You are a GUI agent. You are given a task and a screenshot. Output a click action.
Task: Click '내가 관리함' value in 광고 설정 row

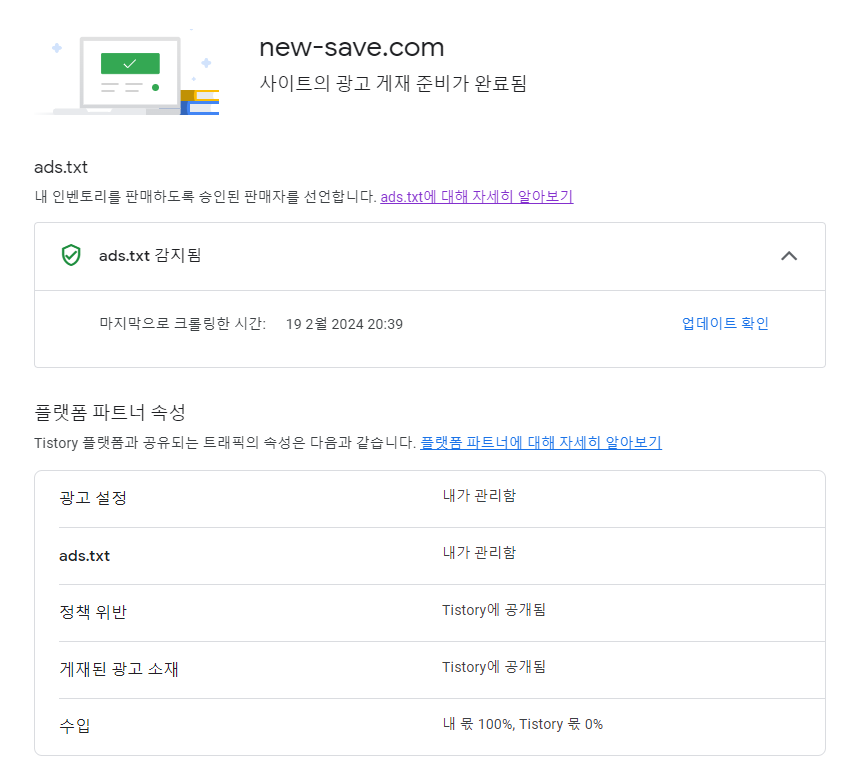[479, 495]
